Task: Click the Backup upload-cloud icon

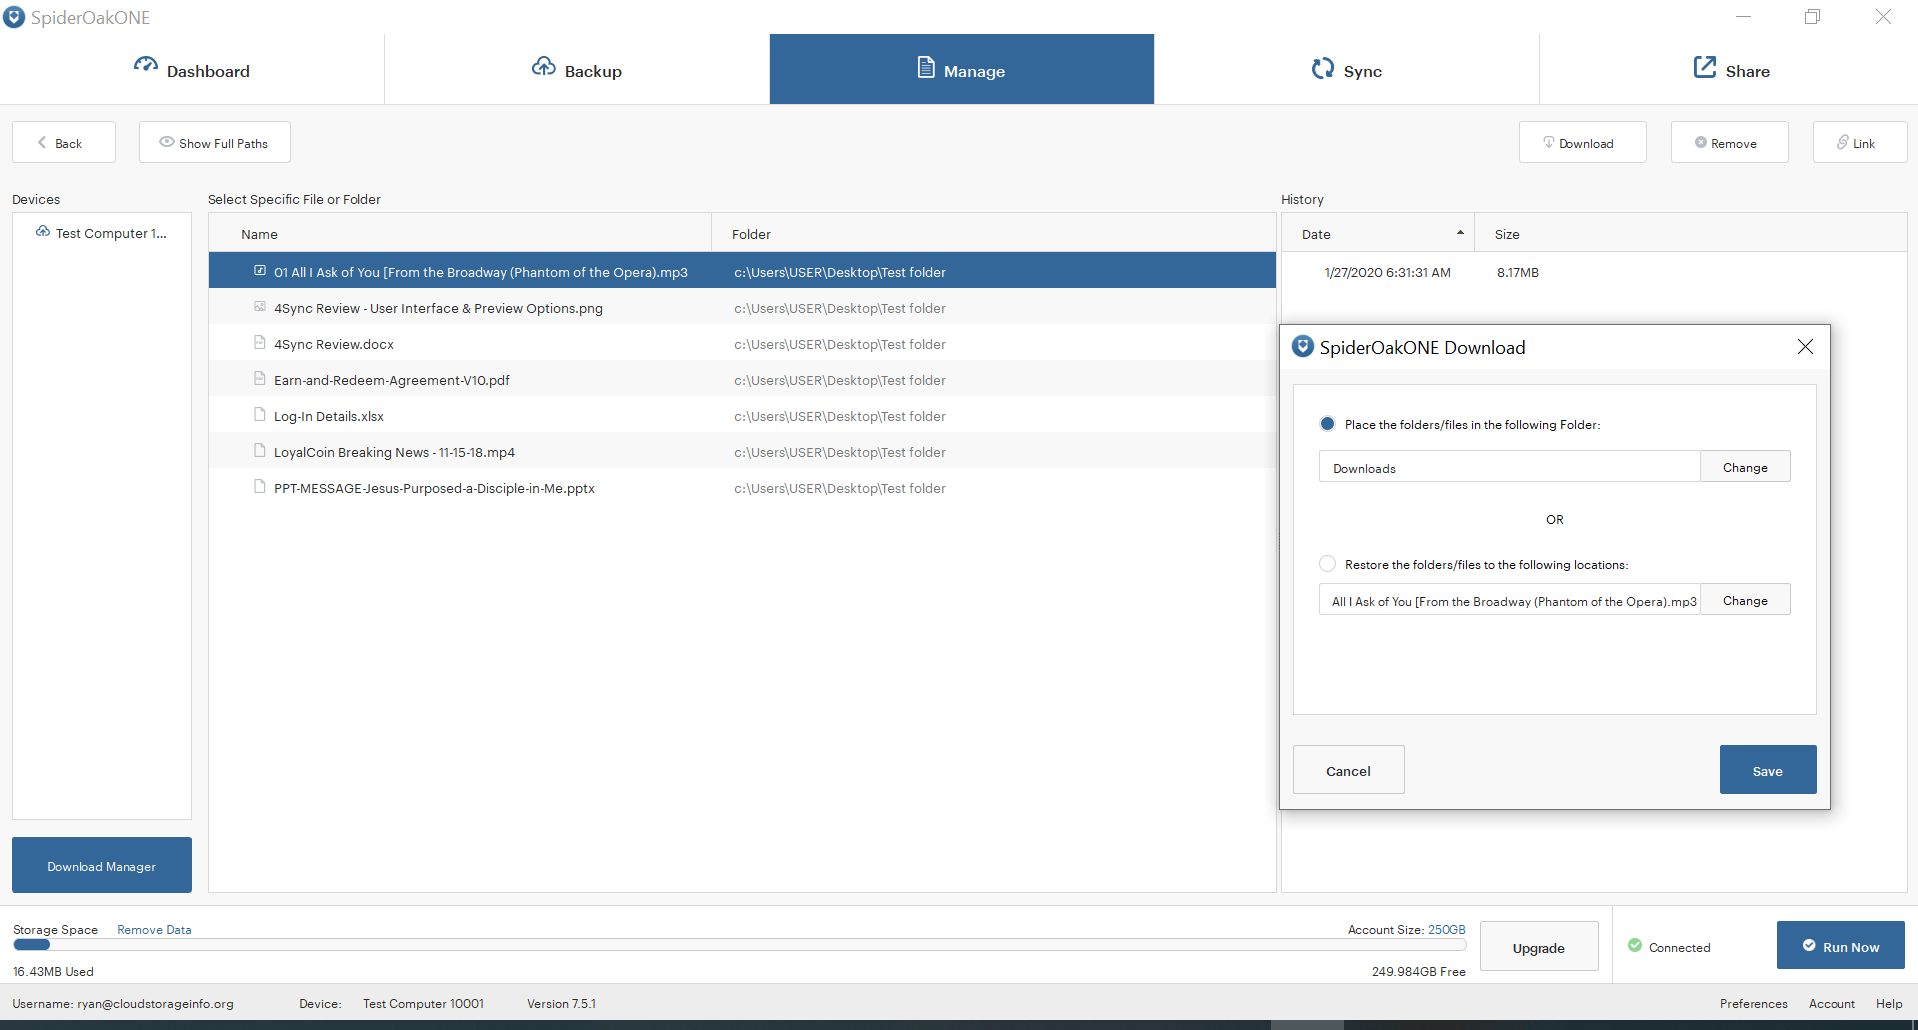Action: coord(545,66)
